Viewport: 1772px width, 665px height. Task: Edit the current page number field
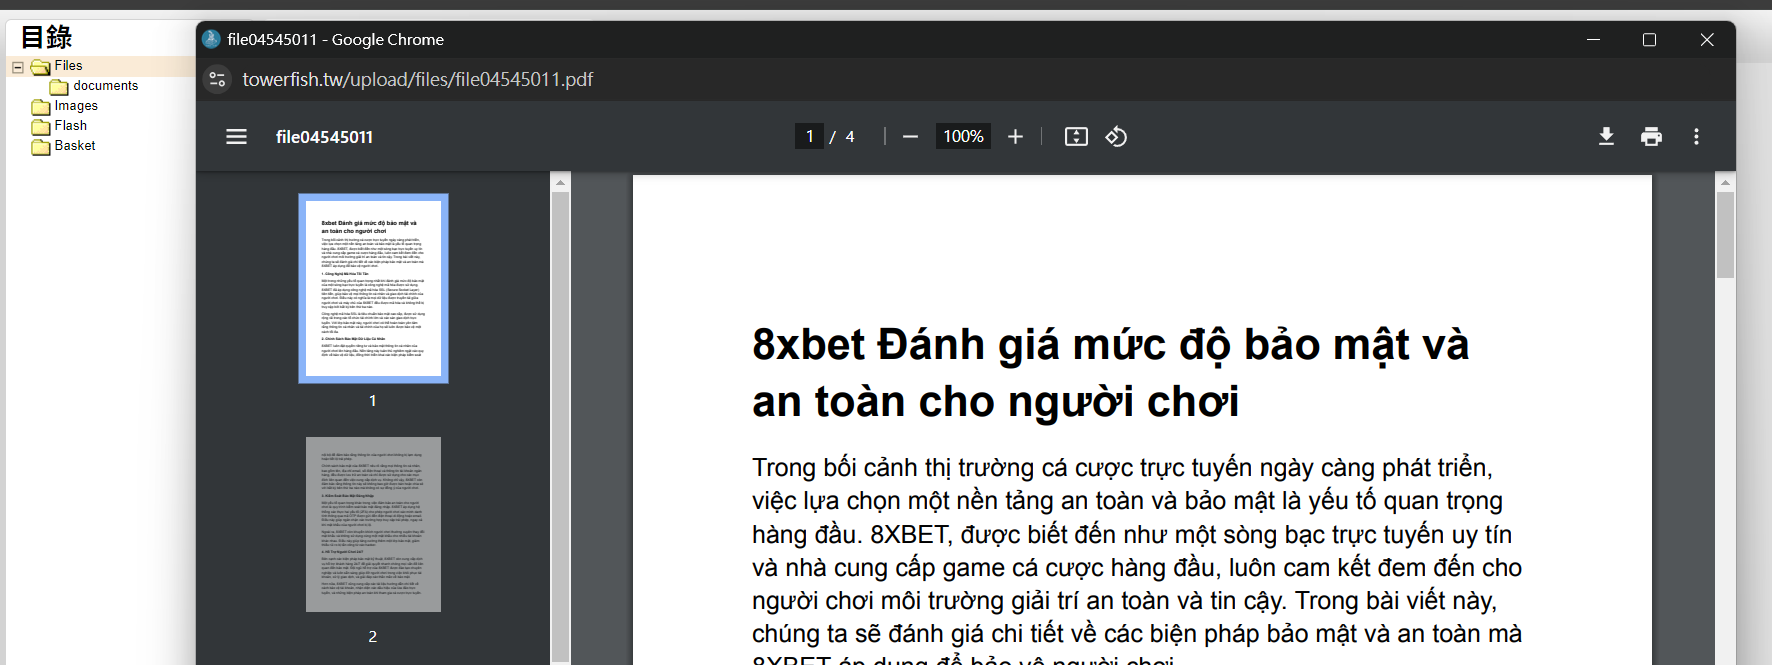click(809, 137)
